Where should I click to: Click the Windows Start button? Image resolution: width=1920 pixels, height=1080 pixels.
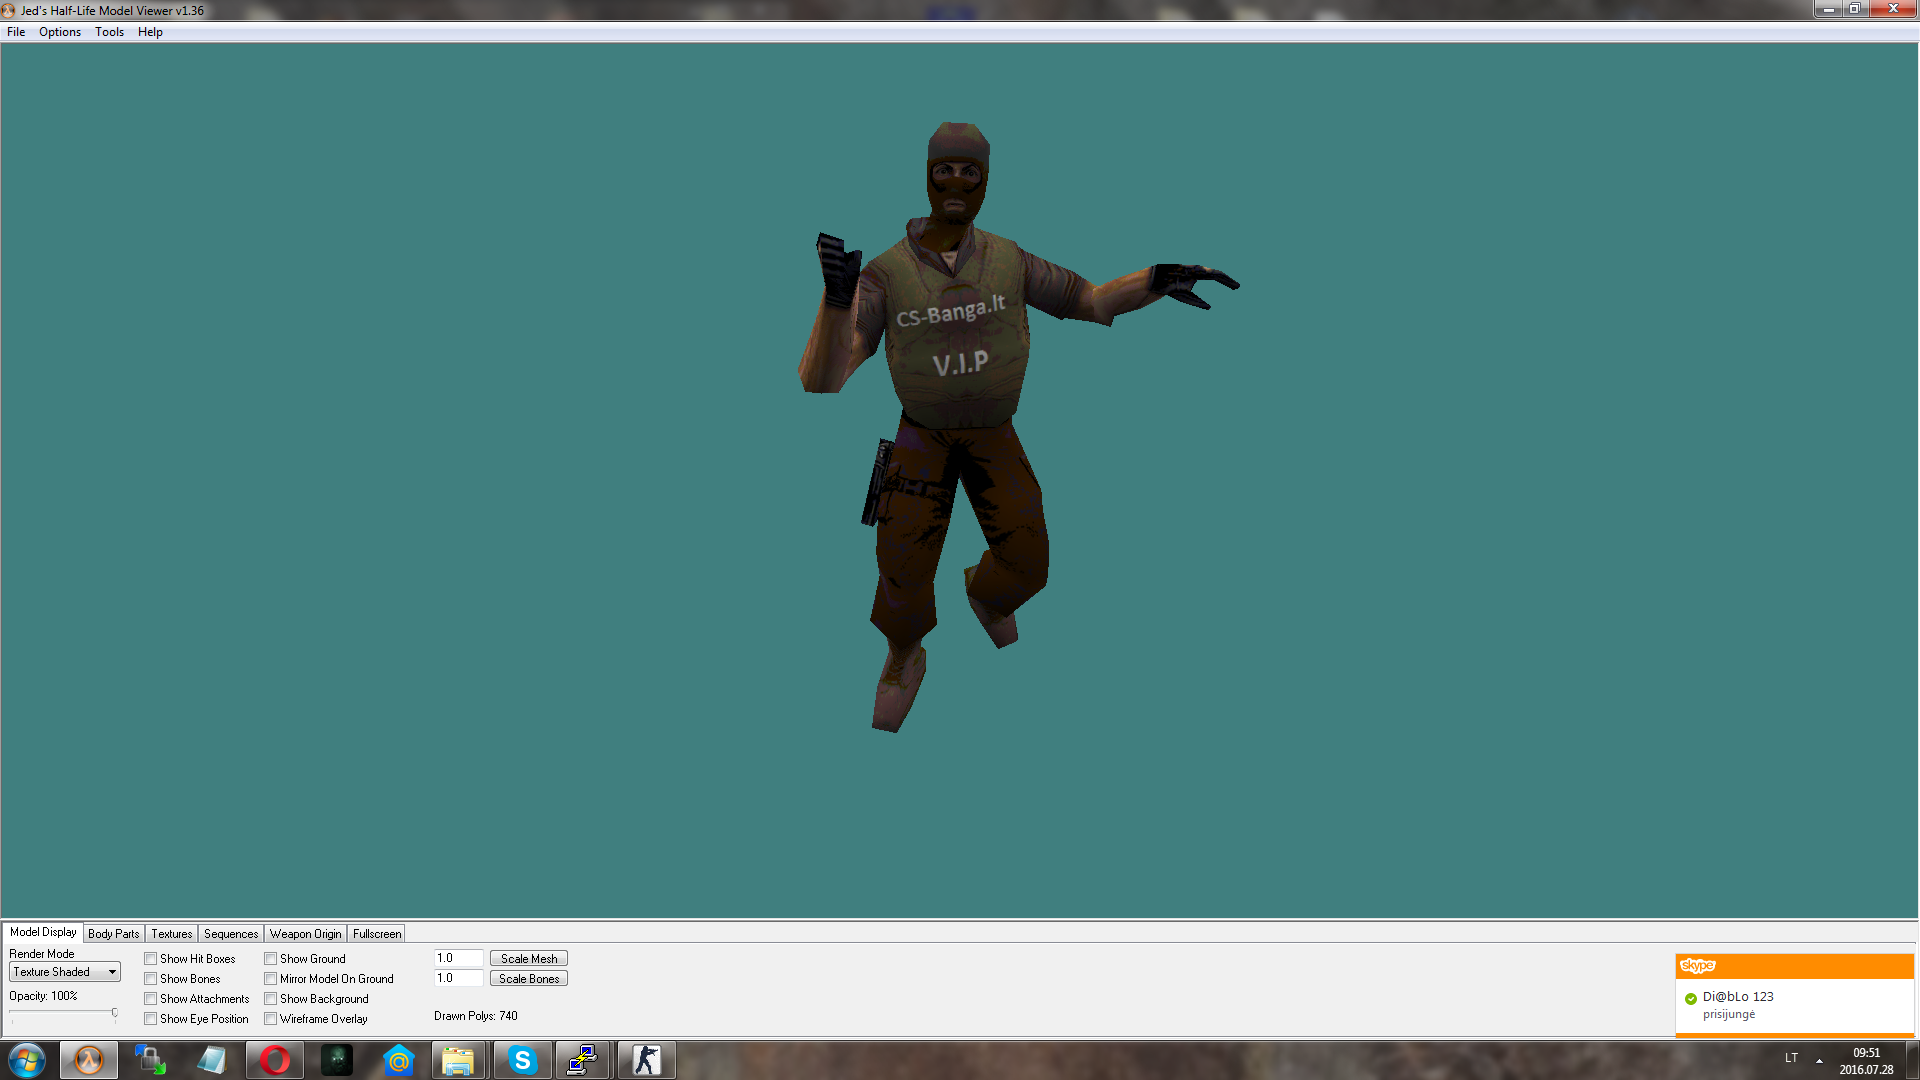tap(27, 1060)
